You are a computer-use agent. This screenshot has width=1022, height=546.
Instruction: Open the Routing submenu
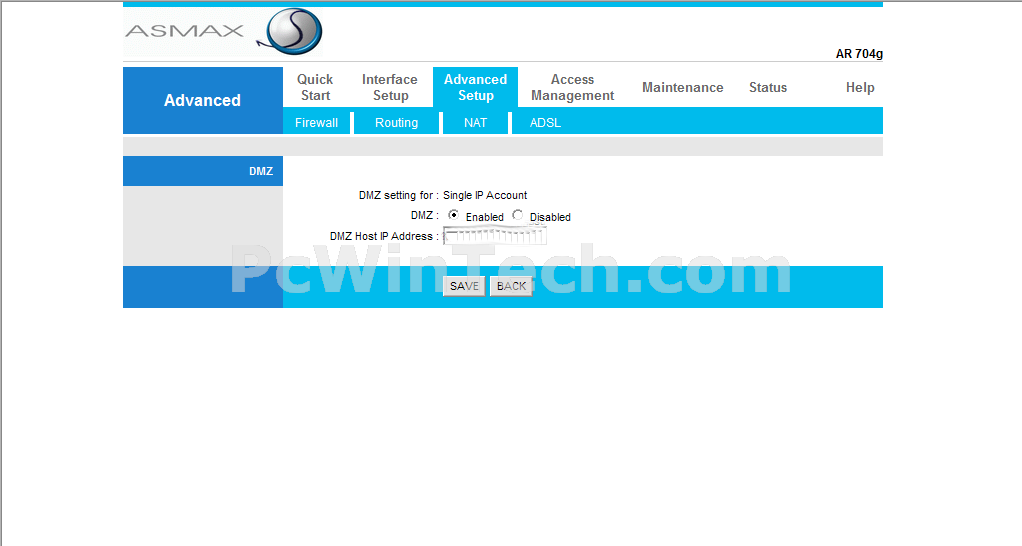point(396,122)
